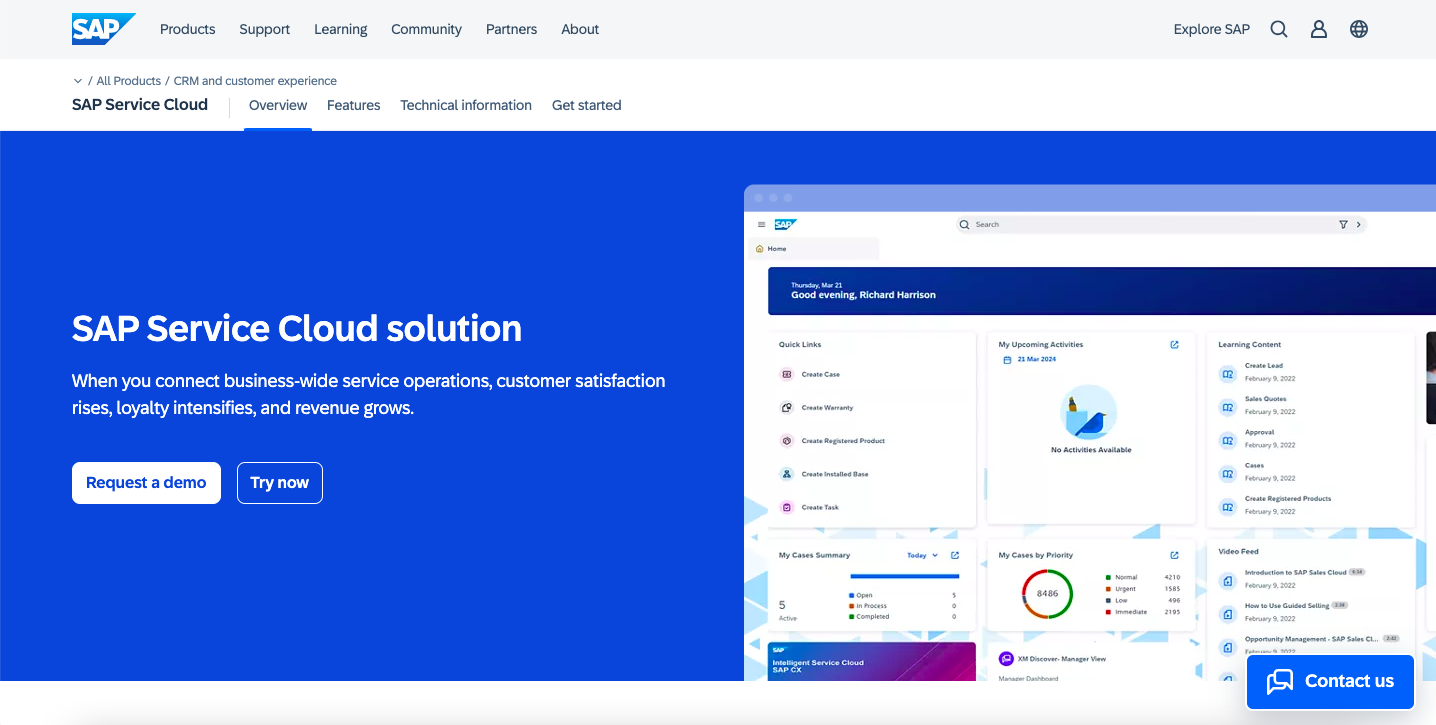Click the chat bubble icon in Contact us
The image size is (1436, 725).
[x=1280, y=682]
